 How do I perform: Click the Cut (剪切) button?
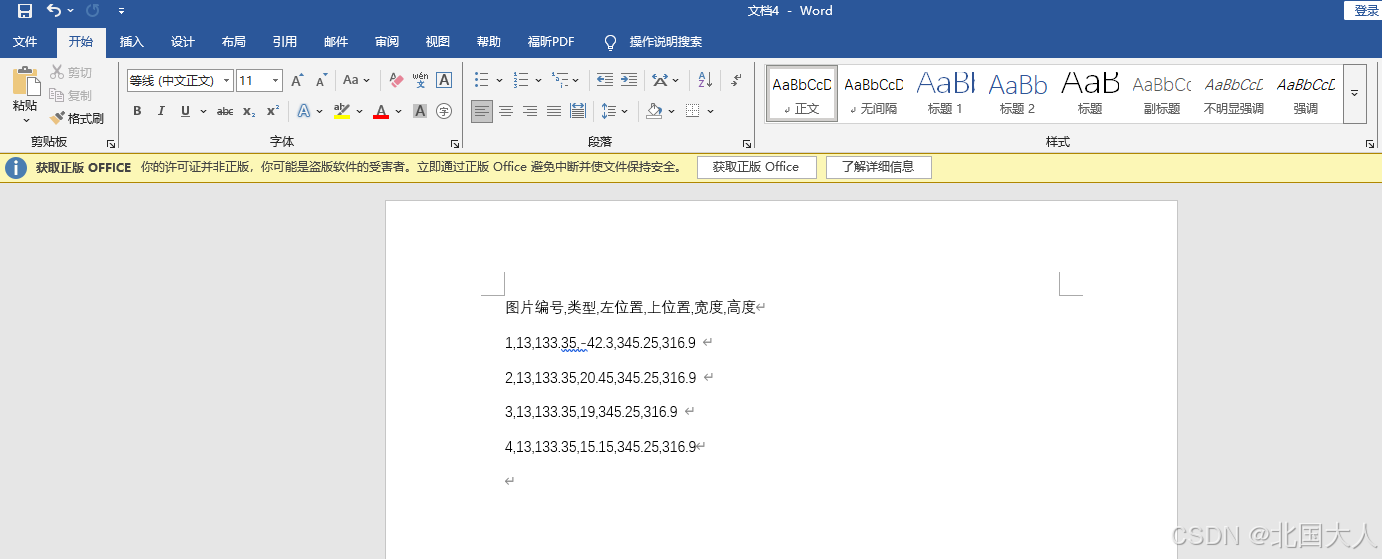pyautogui.click(x=71, y=73)
